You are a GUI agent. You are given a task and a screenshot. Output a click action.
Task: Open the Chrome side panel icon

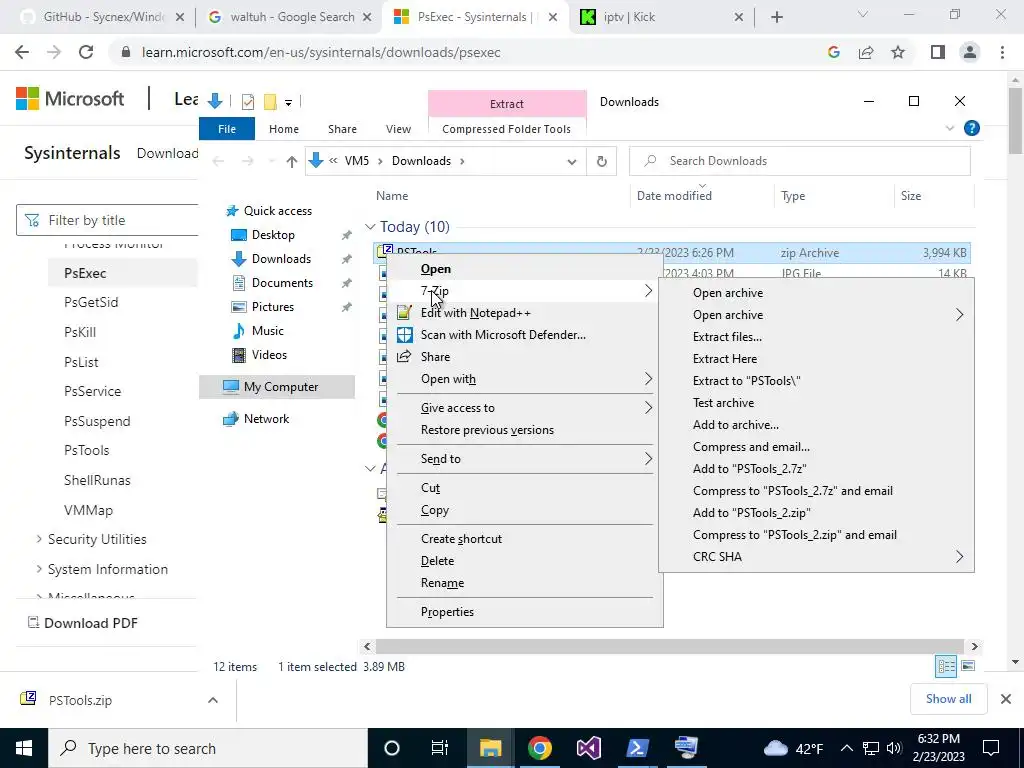pos(938,52)
